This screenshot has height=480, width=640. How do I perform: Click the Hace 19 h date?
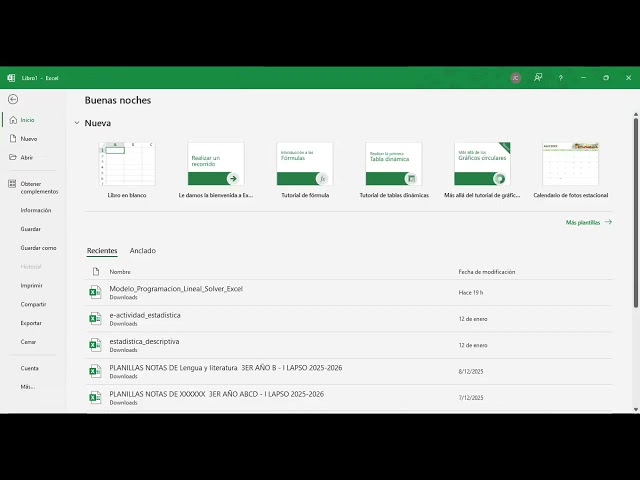471,293
